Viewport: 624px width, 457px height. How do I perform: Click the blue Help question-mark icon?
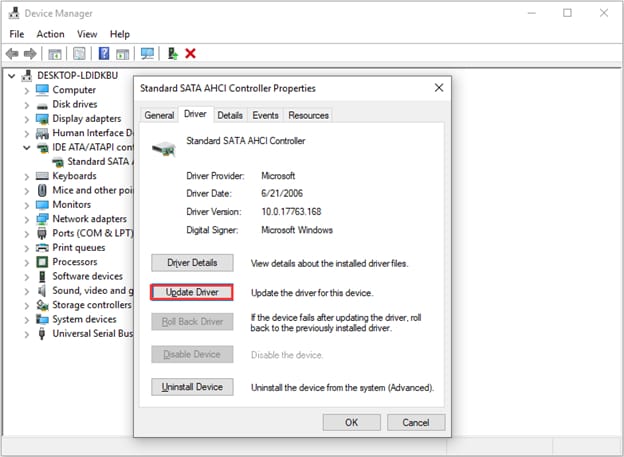104,53
